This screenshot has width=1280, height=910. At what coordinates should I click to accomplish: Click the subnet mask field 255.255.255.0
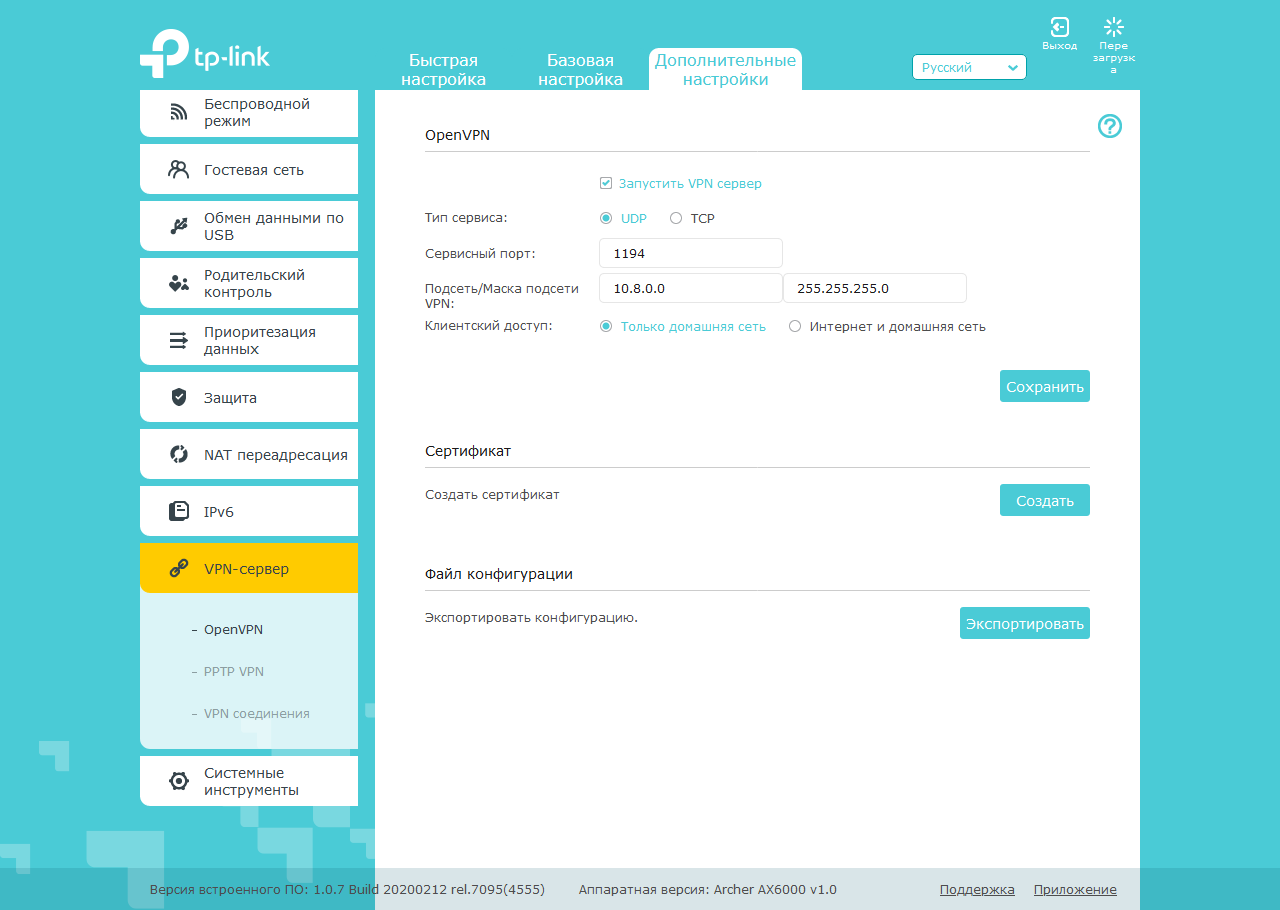[875, 288]
